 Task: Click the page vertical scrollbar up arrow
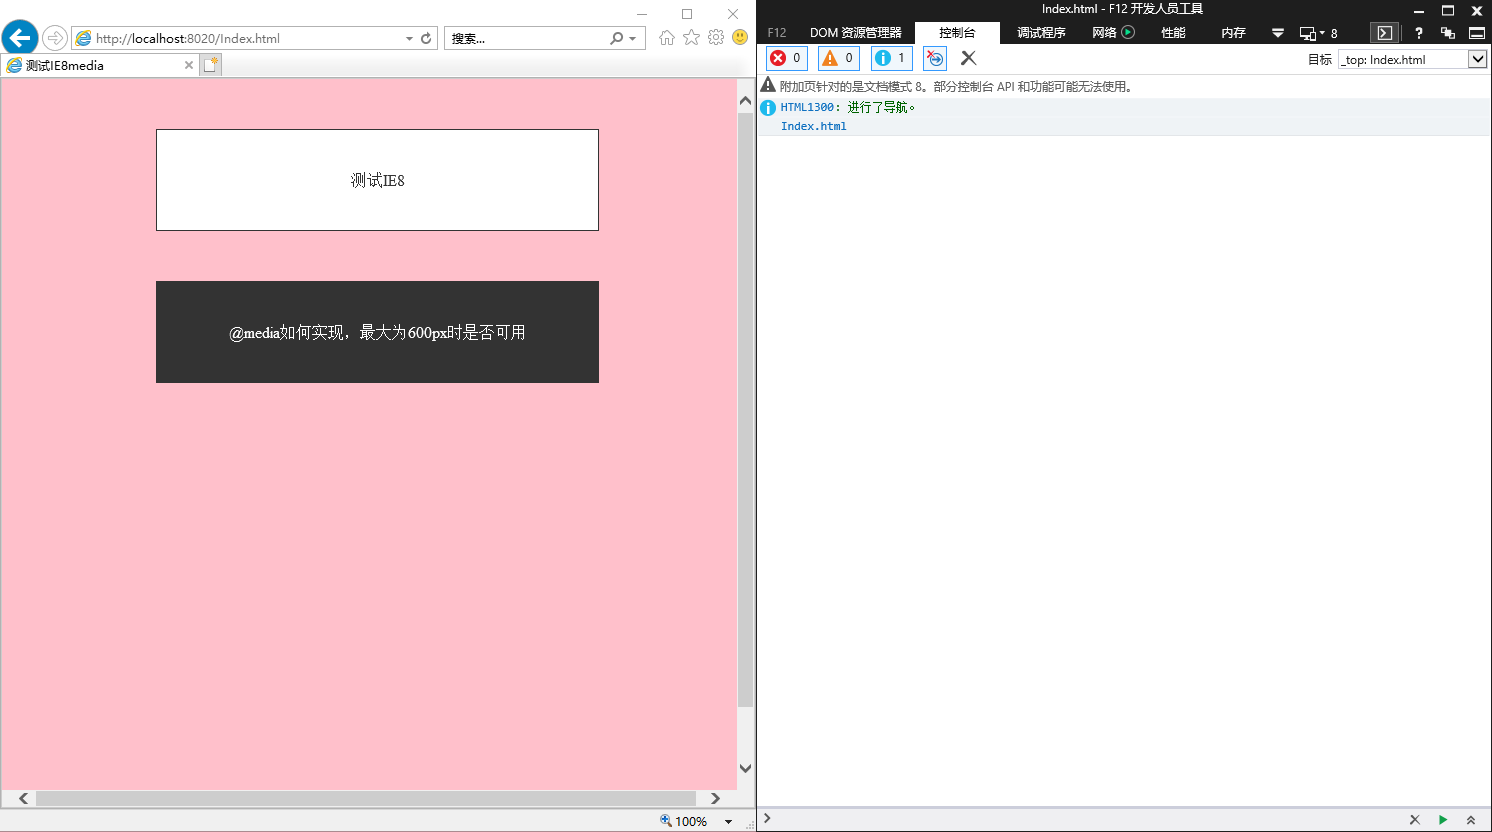point(745,101)
